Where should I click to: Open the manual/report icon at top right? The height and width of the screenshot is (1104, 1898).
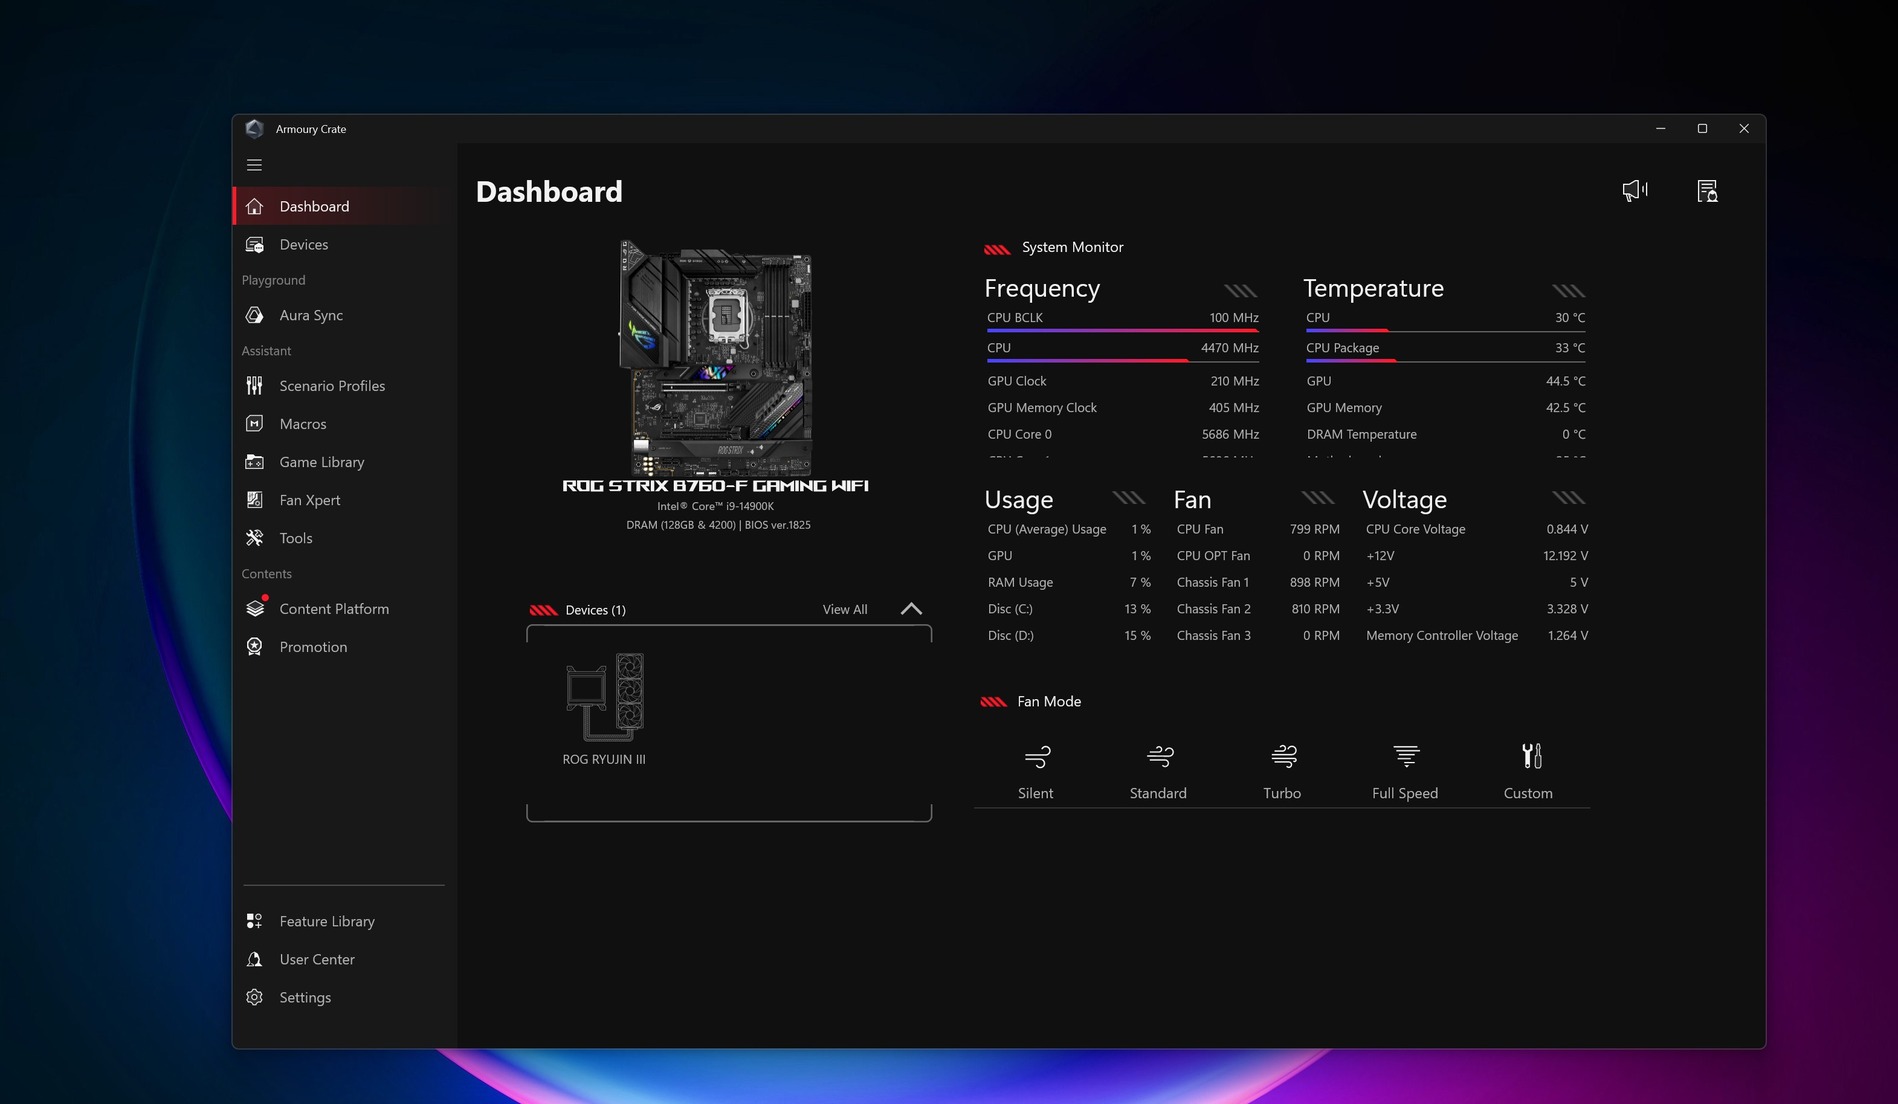(x=1707, y=190)
